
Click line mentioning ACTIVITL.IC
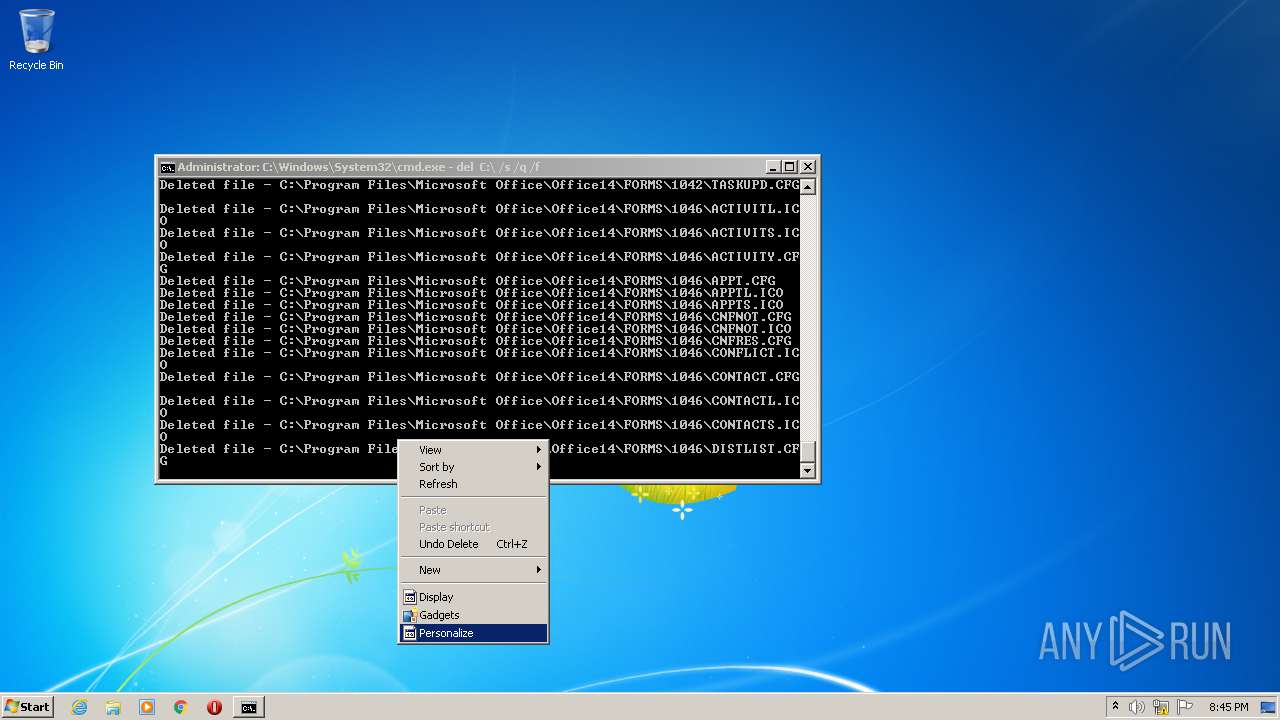point(480,209)
